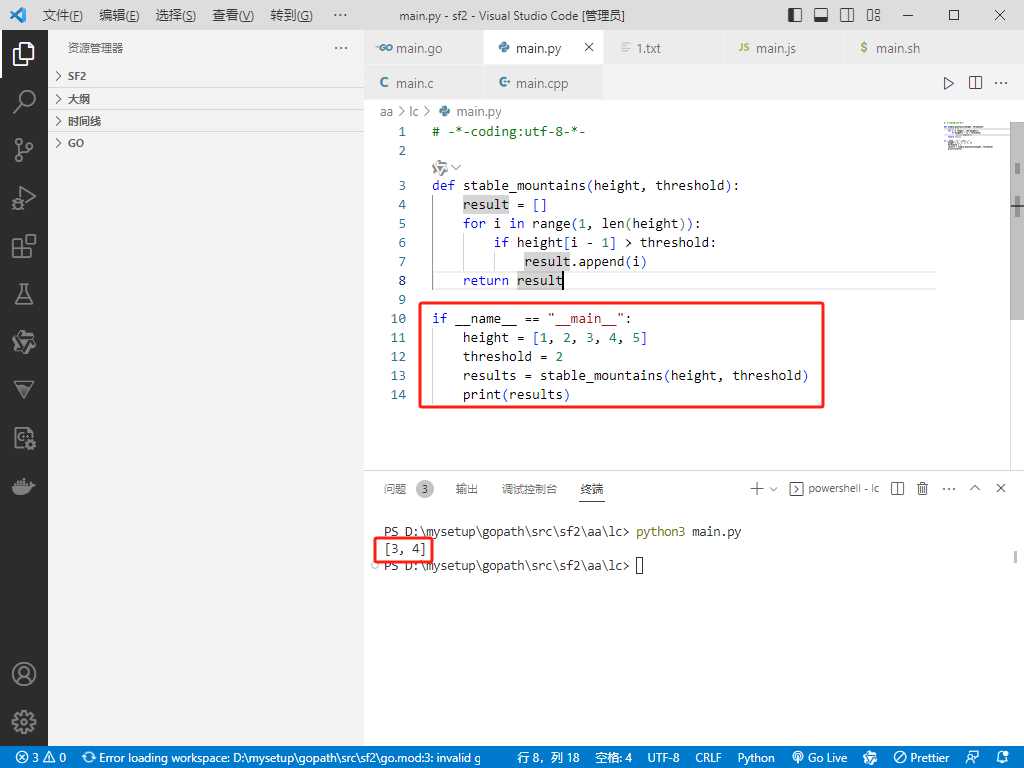Change indentation via 空格: 4 status item
The image size is (1024, 768).
pyautogui.click(x=613, y=758)
